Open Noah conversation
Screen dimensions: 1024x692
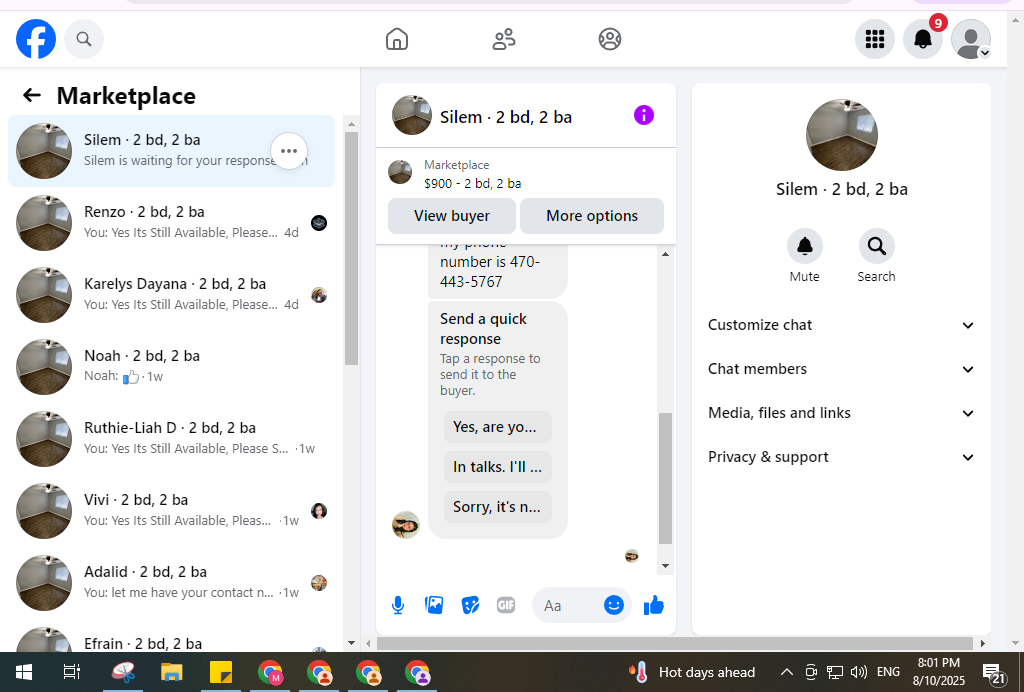click(171, 366)
